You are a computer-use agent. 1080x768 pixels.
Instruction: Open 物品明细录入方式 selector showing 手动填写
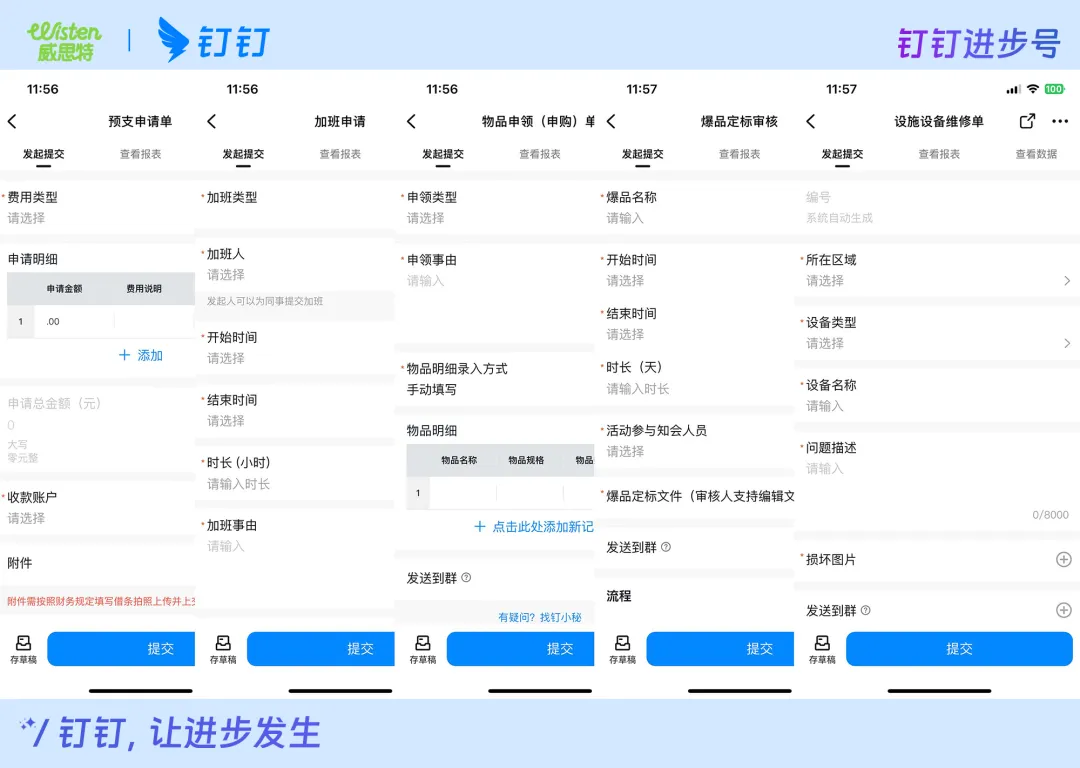(x=495, y=379)
